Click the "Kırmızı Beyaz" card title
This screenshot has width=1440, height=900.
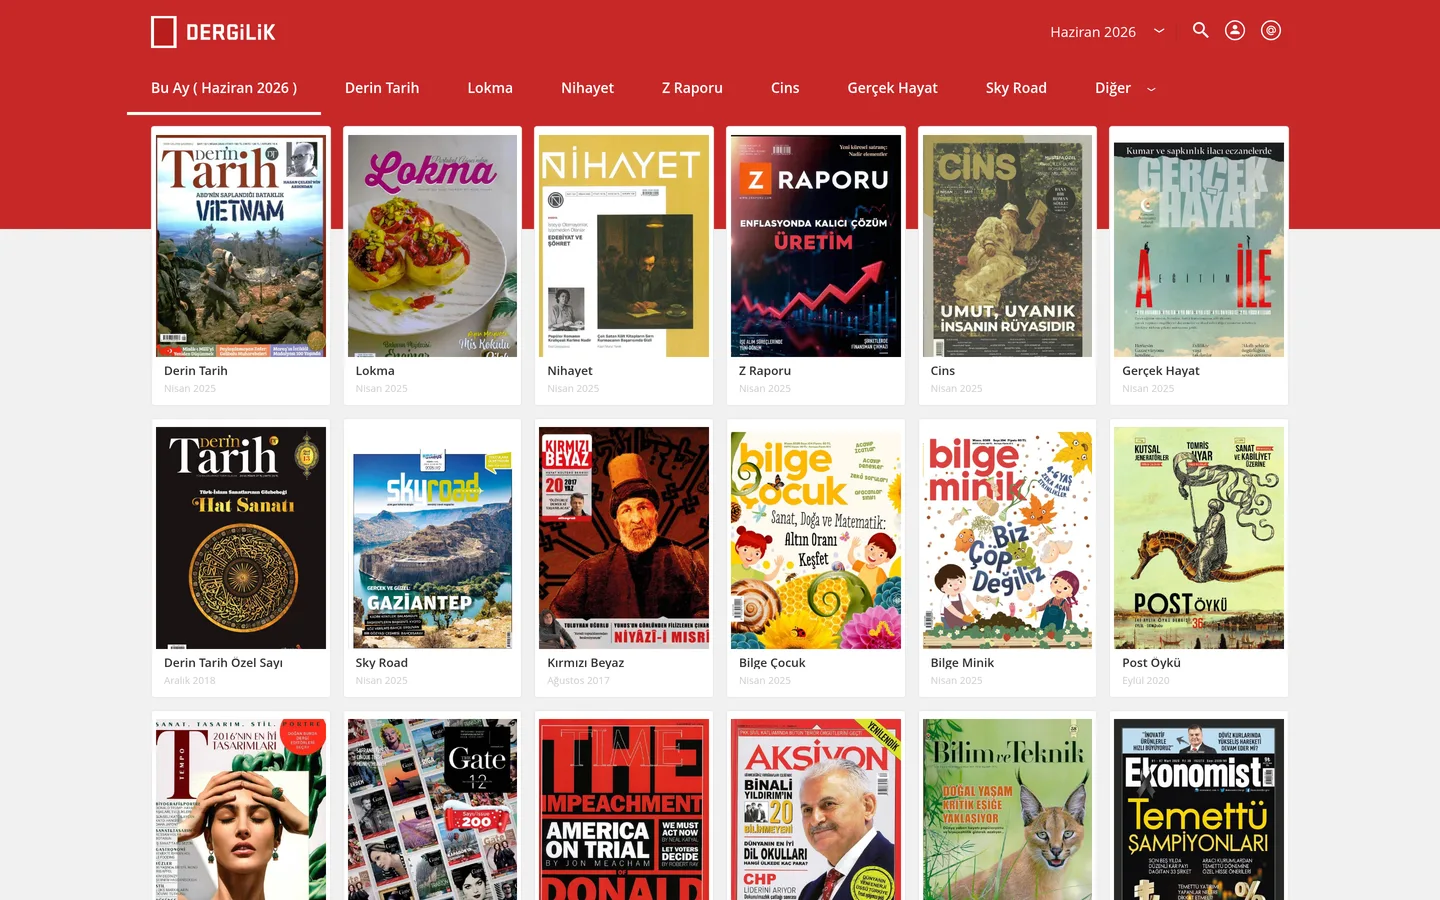pyautogui.click(x=586, y=663)
